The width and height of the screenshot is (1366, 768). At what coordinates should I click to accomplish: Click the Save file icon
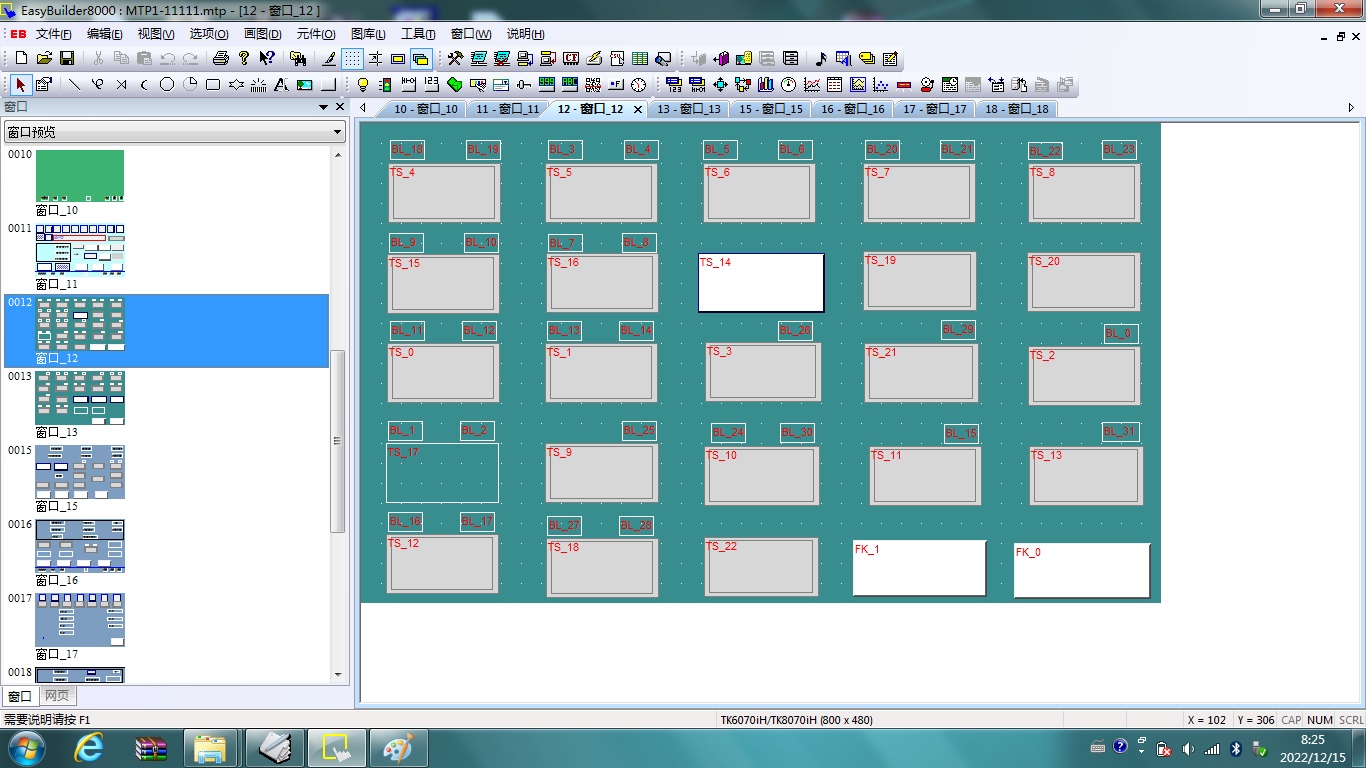pyautogui.click(x=67, y=59)
